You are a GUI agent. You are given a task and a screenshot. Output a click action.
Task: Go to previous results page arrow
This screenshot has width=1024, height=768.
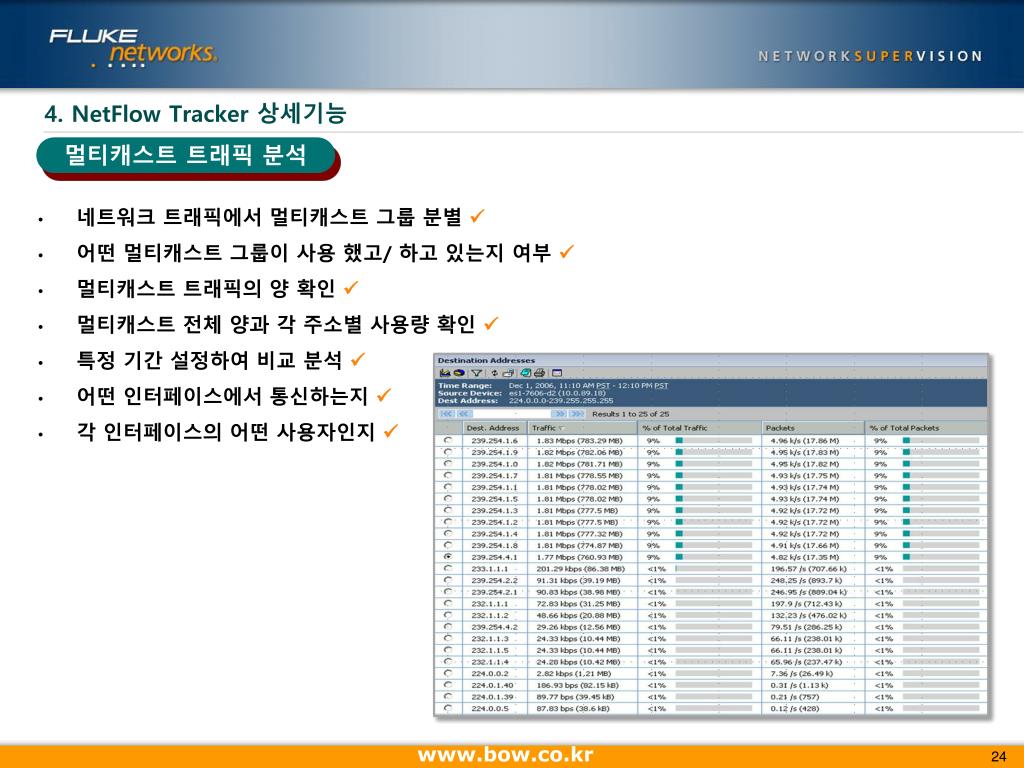464,414
